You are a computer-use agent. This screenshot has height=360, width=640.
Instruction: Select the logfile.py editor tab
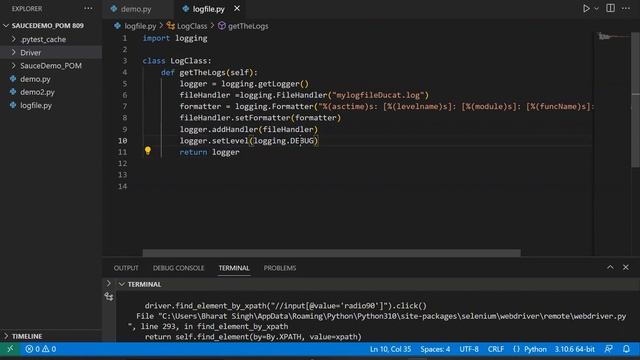(x=208, y=9)
